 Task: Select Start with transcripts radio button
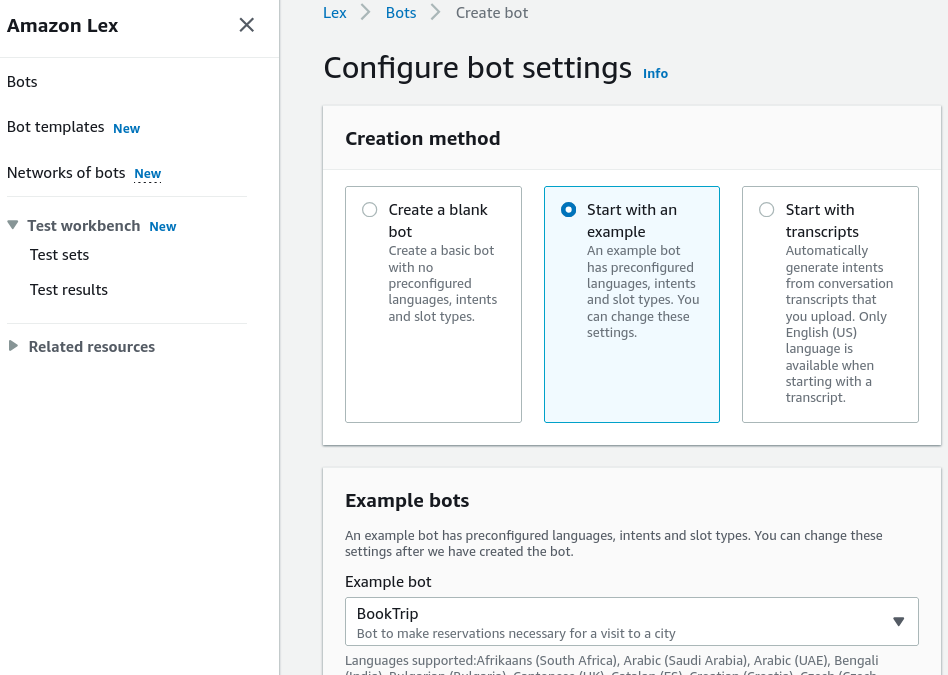click(767, 210)
